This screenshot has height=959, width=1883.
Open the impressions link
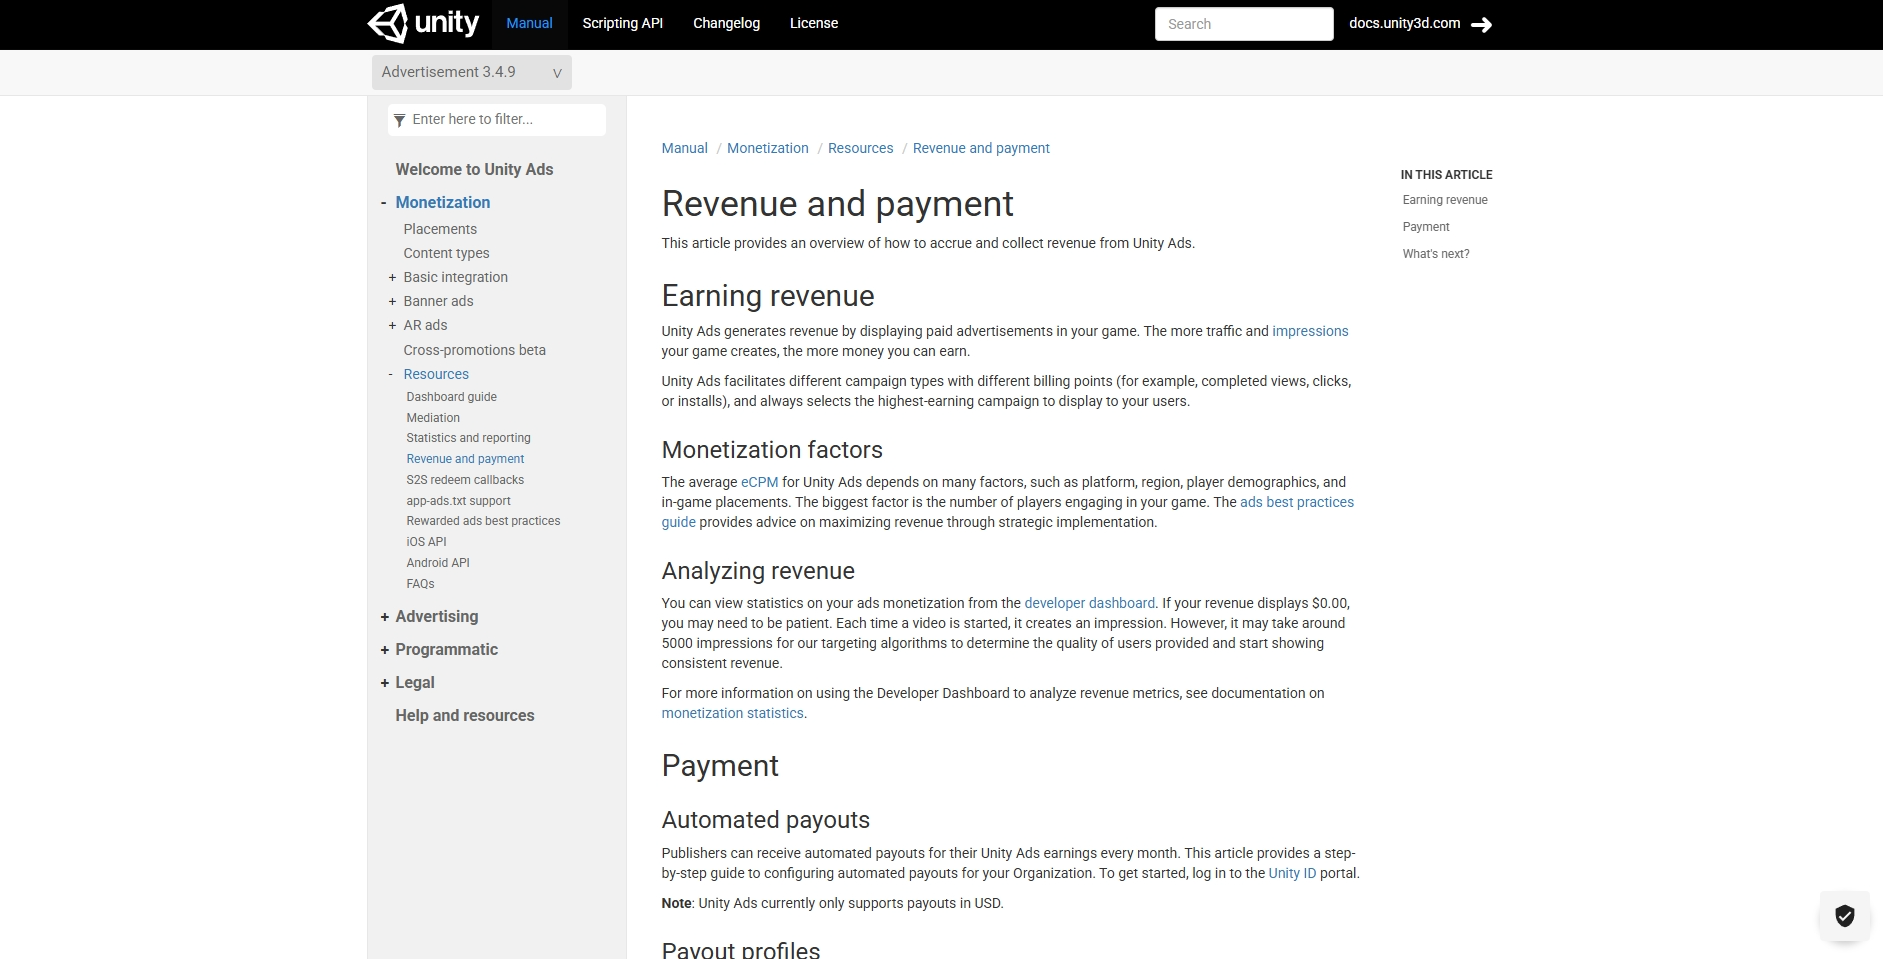[x=1310, y=331]
